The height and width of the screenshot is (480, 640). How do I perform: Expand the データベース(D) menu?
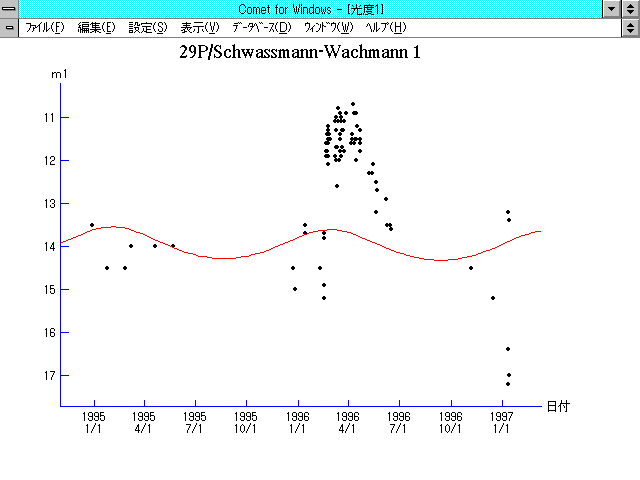pyautogui.click(x=261, y=27)
